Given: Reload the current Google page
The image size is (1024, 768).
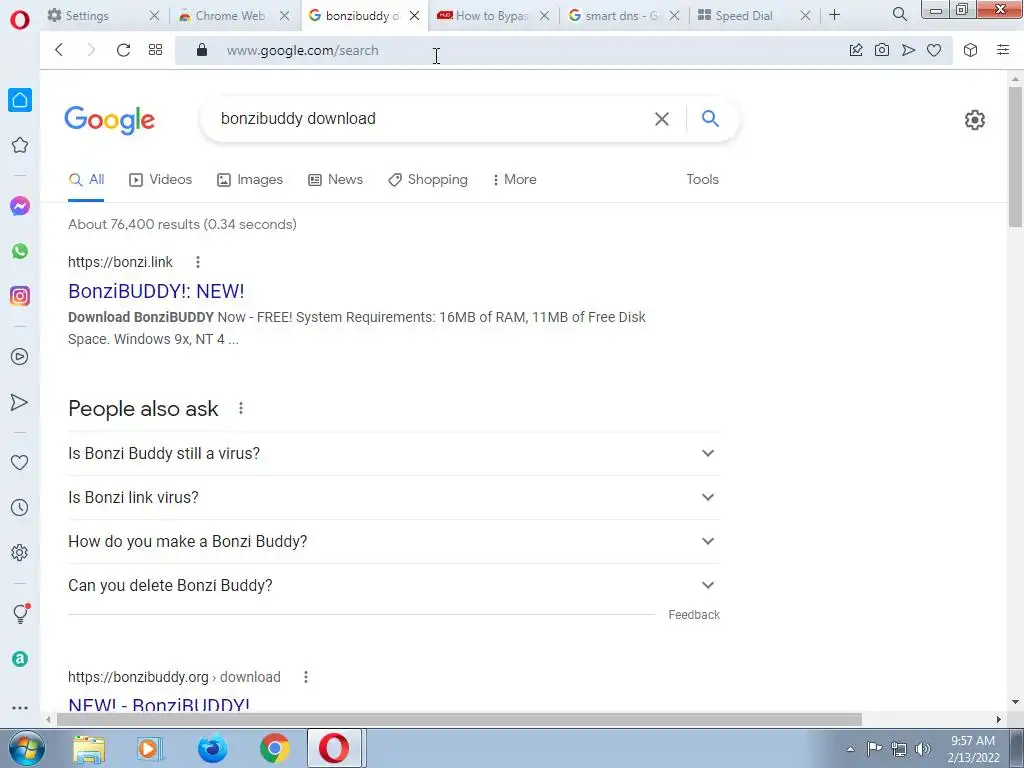Looking at the screenshot, I should pos(123,50).
